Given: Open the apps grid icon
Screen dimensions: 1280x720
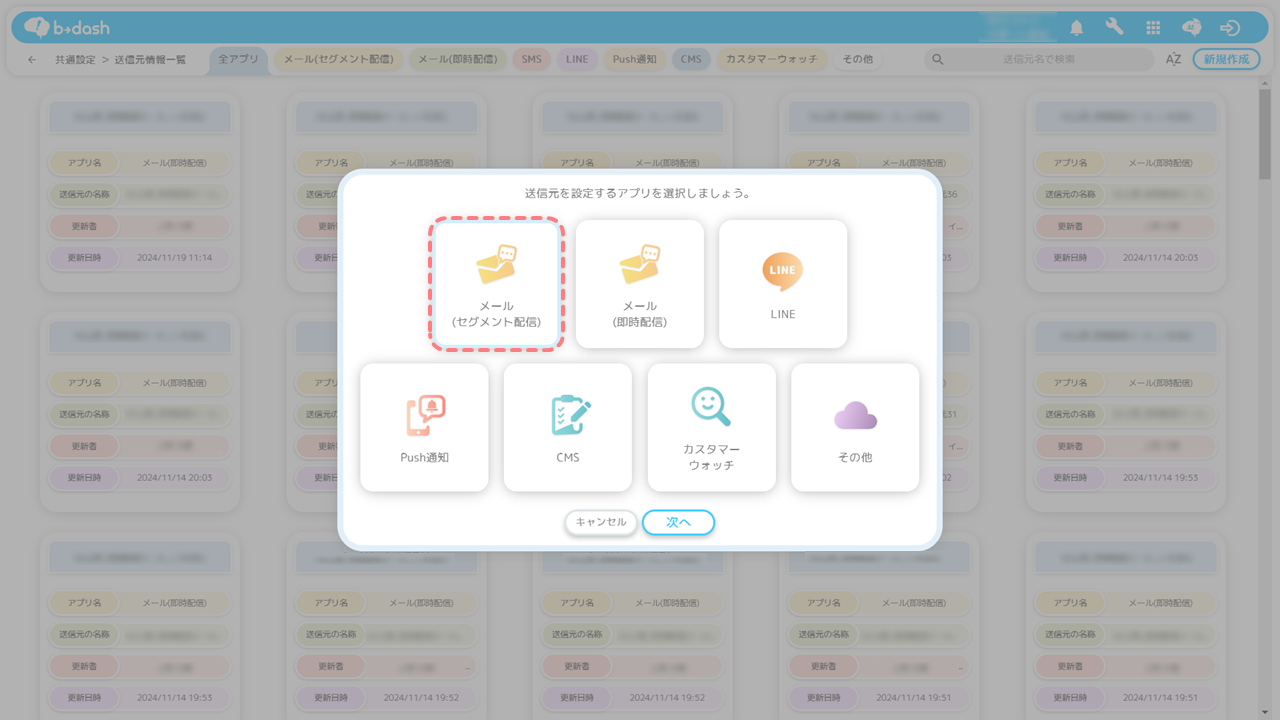Looking at the screenshot, I should [x=1153, y=28].
